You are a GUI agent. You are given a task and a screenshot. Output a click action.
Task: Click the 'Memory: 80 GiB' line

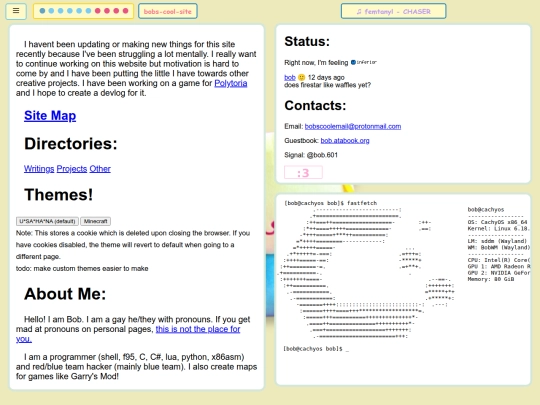pyautogui.click(x=490, y=279)
